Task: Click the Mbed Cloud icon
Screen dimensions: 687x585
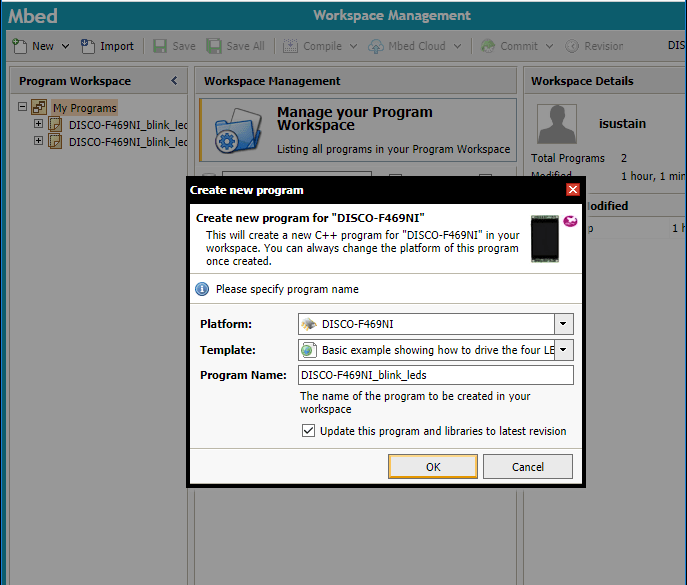Action: point(375,46)
